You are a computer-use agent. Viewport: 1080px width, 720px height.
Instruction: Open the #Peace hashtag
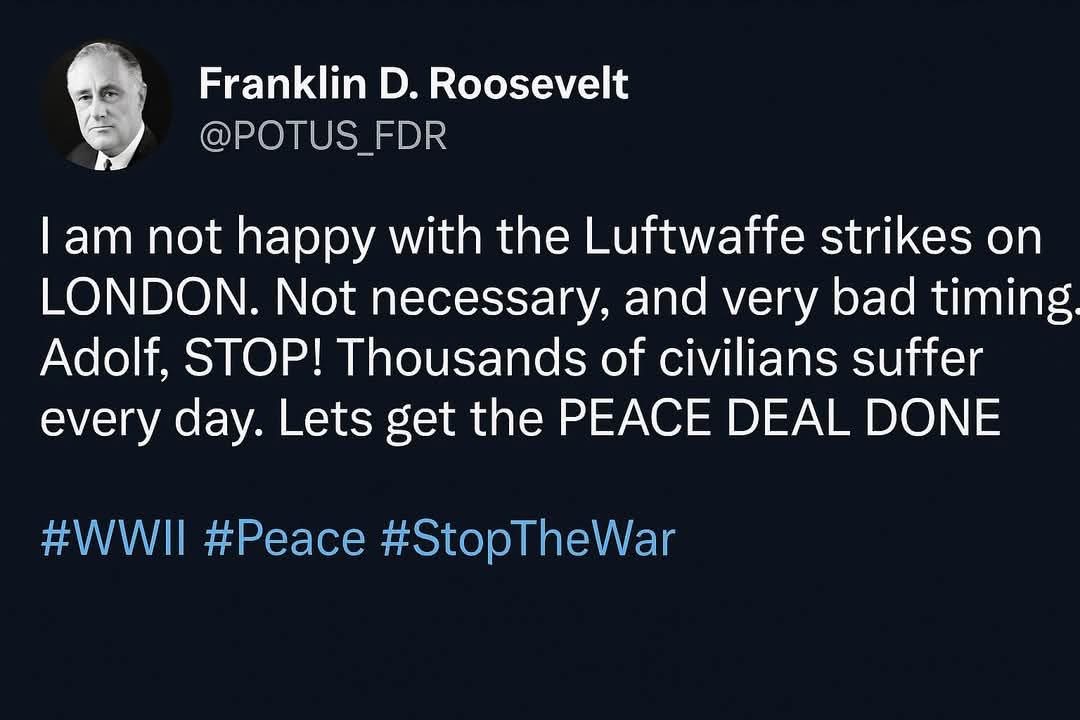coord(284,538)
